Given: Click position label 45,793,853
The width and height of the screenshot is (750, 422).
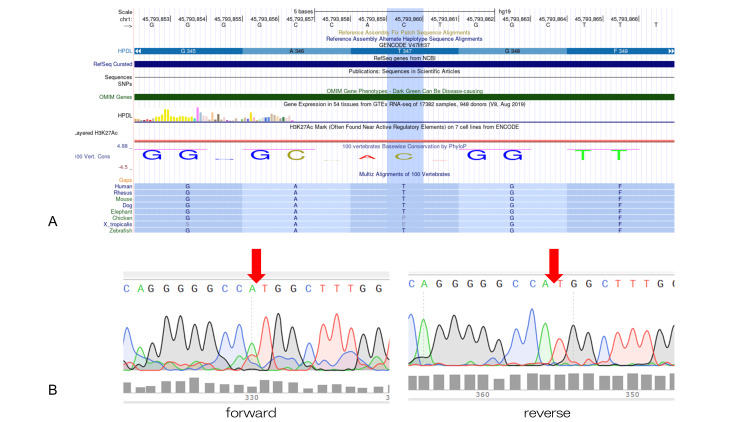Looking at the screenshot, I should [156, 19].
